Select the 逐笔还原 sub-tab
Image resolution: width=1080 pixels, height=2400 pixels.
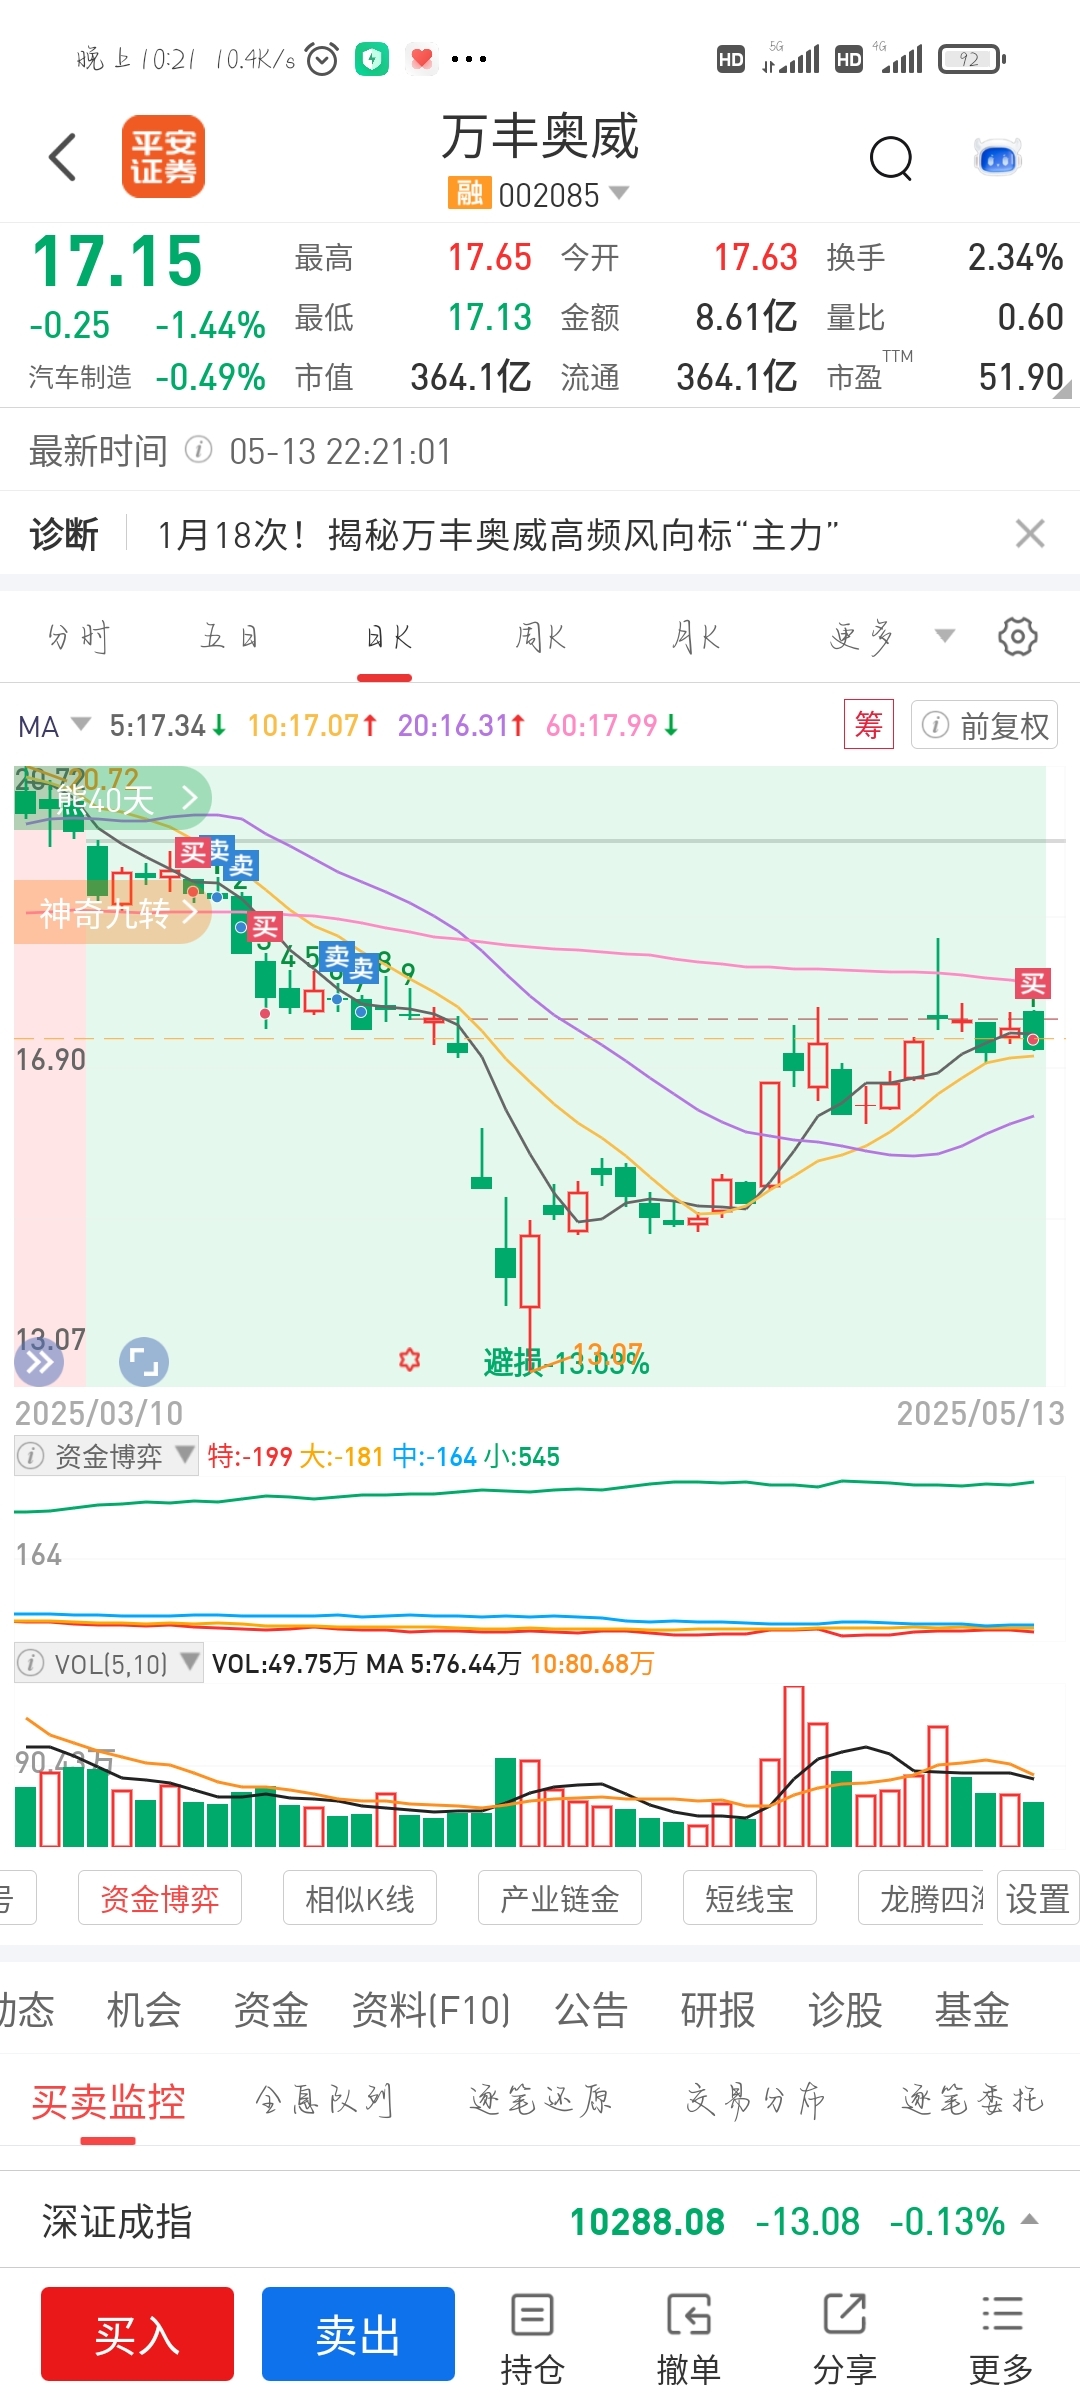(x=540, y=2101)
